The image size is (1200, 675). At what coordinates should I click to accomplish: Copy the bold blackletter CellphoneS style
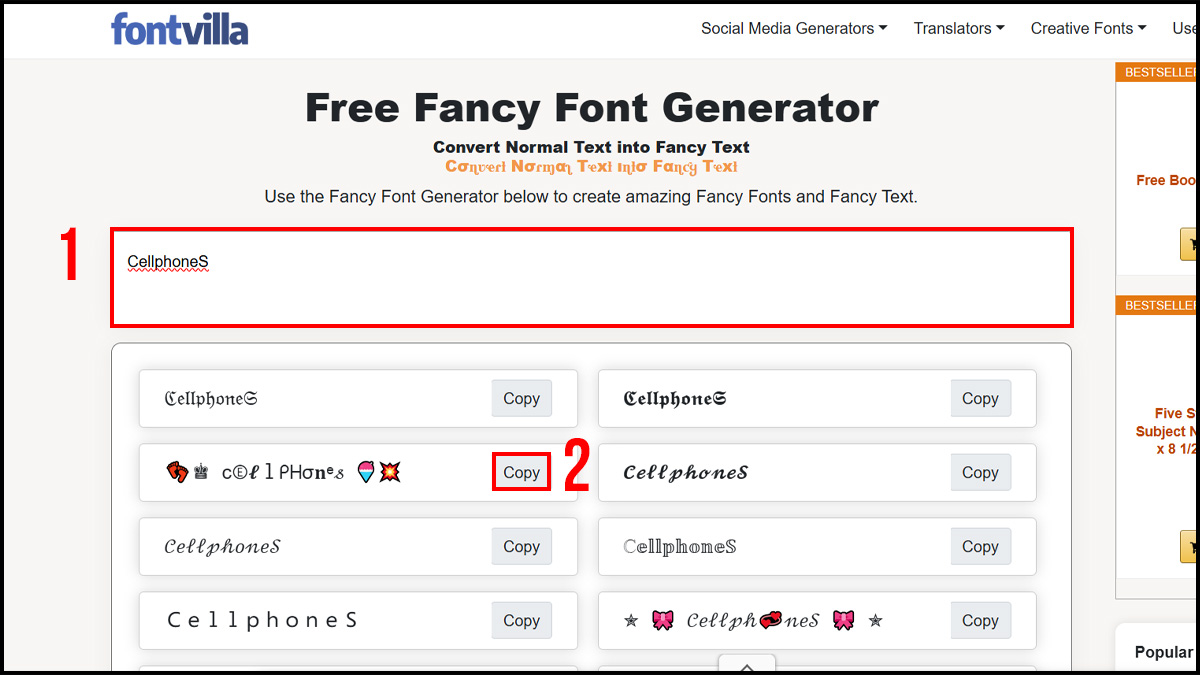click(x=980, y=398)
